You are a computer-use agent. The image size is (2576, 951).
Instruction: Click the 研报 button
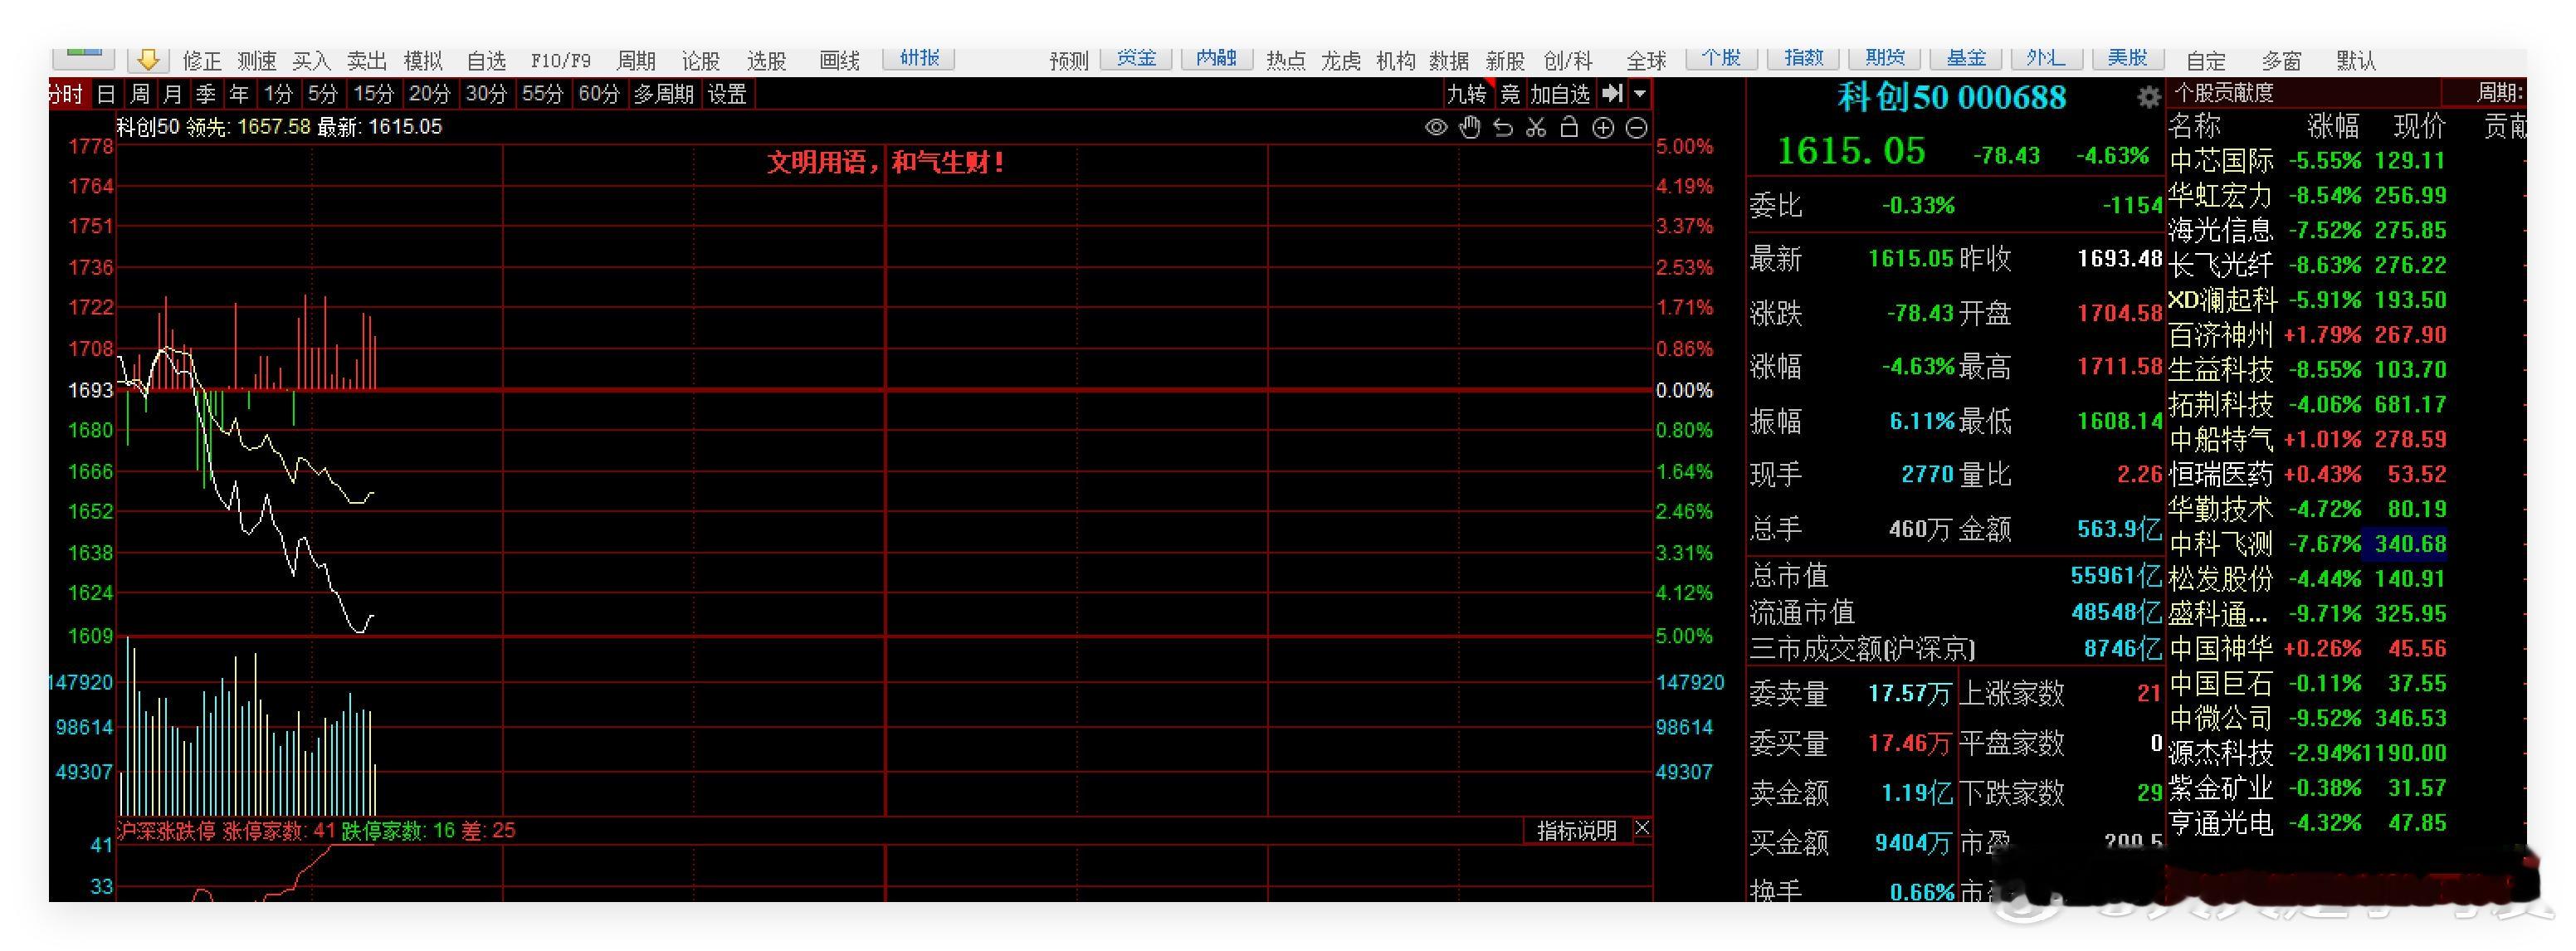(919, 58)
